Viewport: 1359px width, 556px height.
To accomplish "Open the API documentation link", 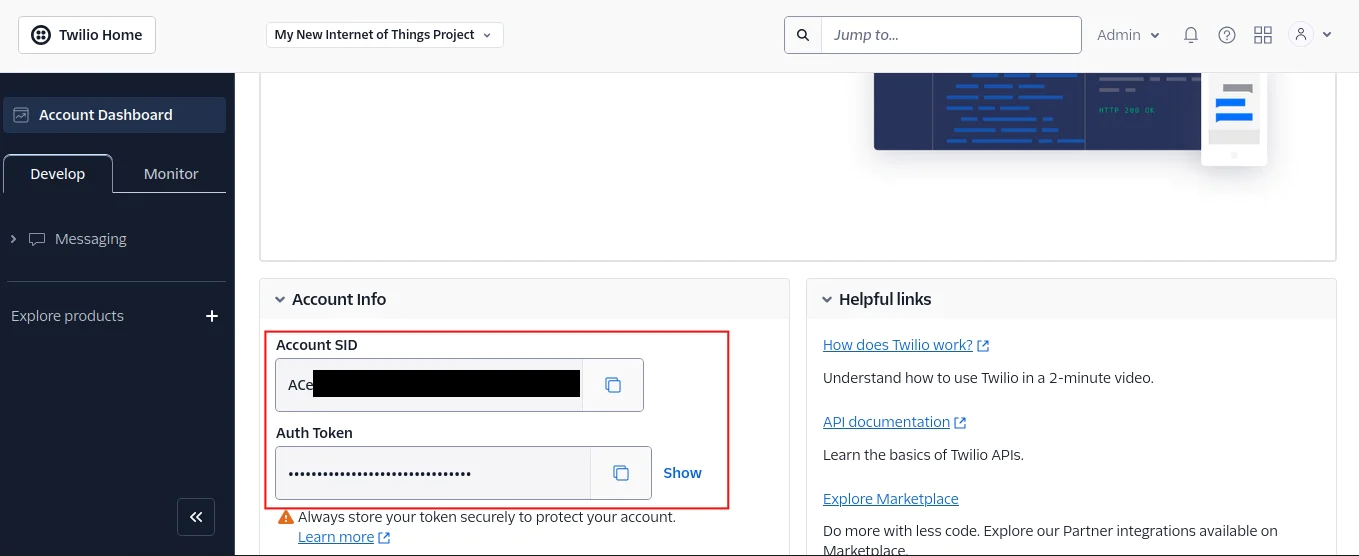I will 895,422.
